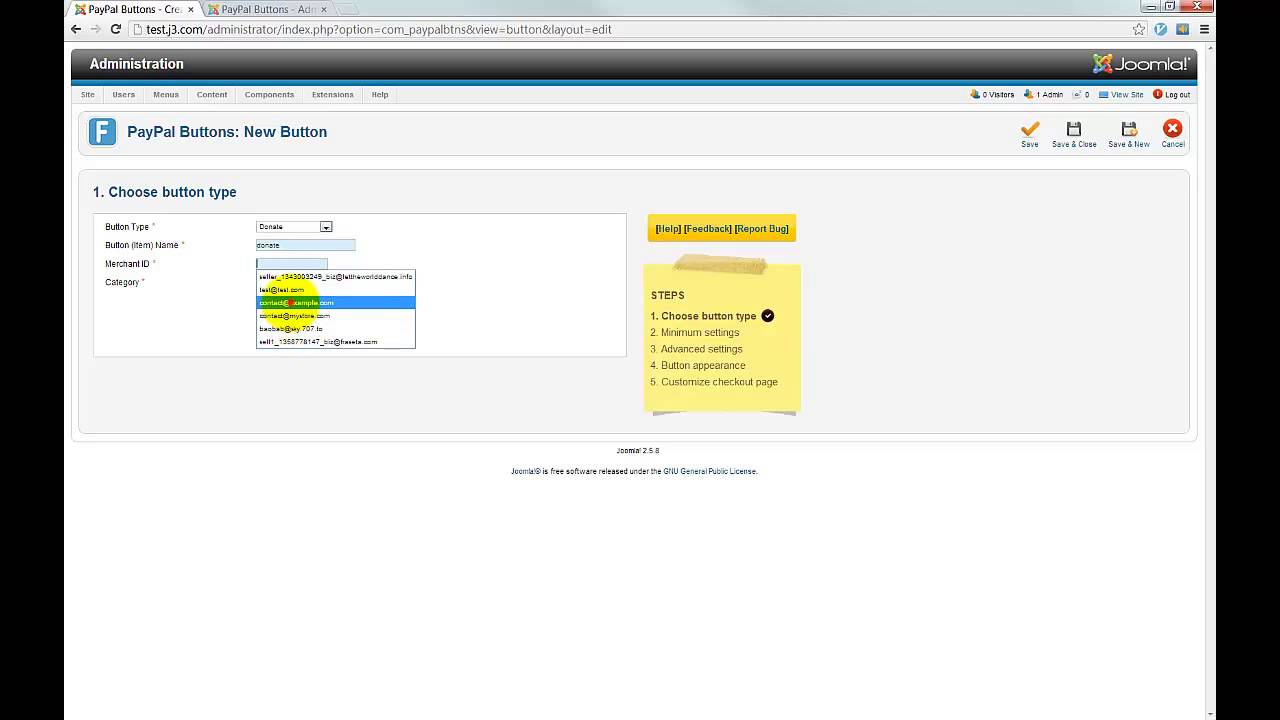1280x720 pixels.
Task: Click the Joomla! logo in header
Action: click(x=1141, y=64)
